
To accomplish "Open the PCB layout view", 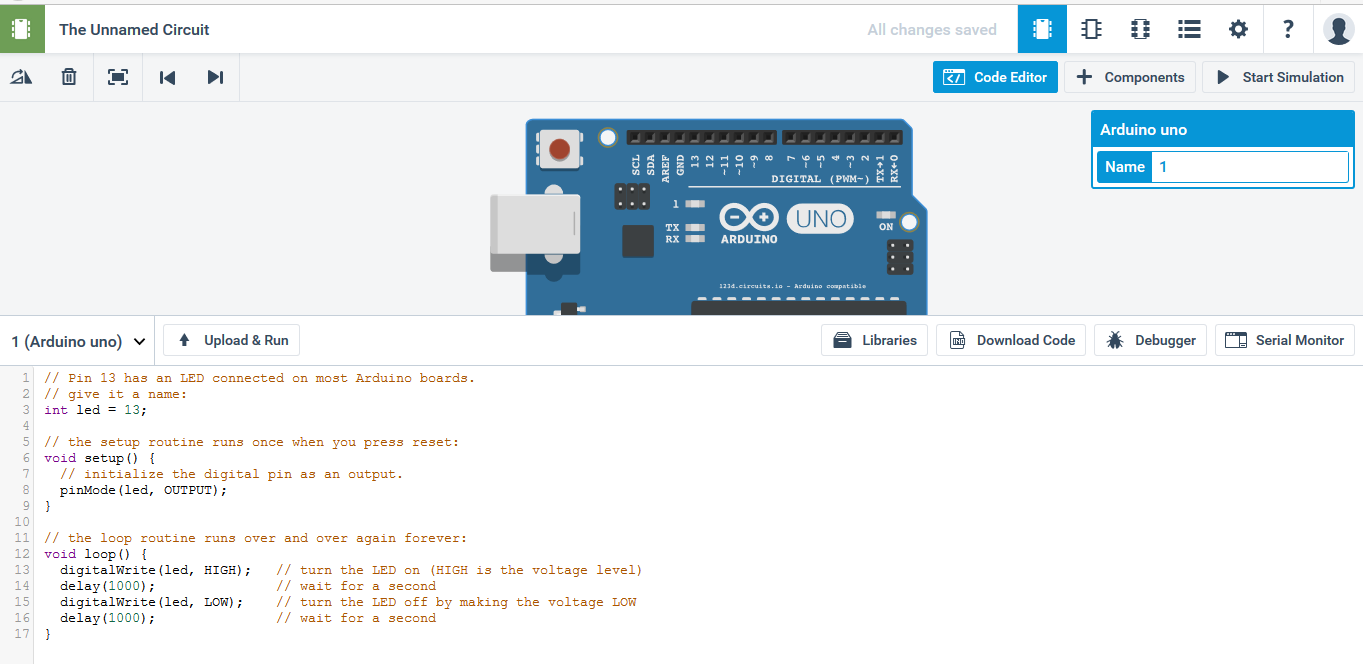I will coord(1139,29).
